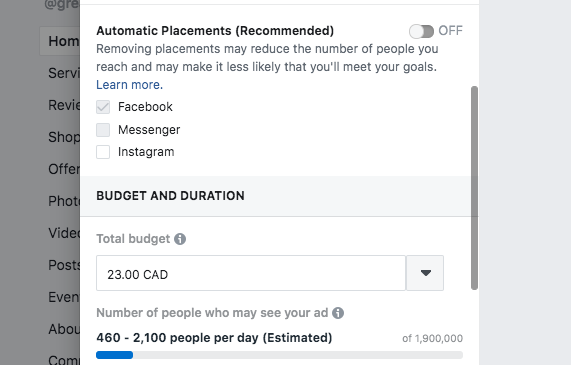
Task: Open Posts in the left sidebar
Action: tap(64, 265)
